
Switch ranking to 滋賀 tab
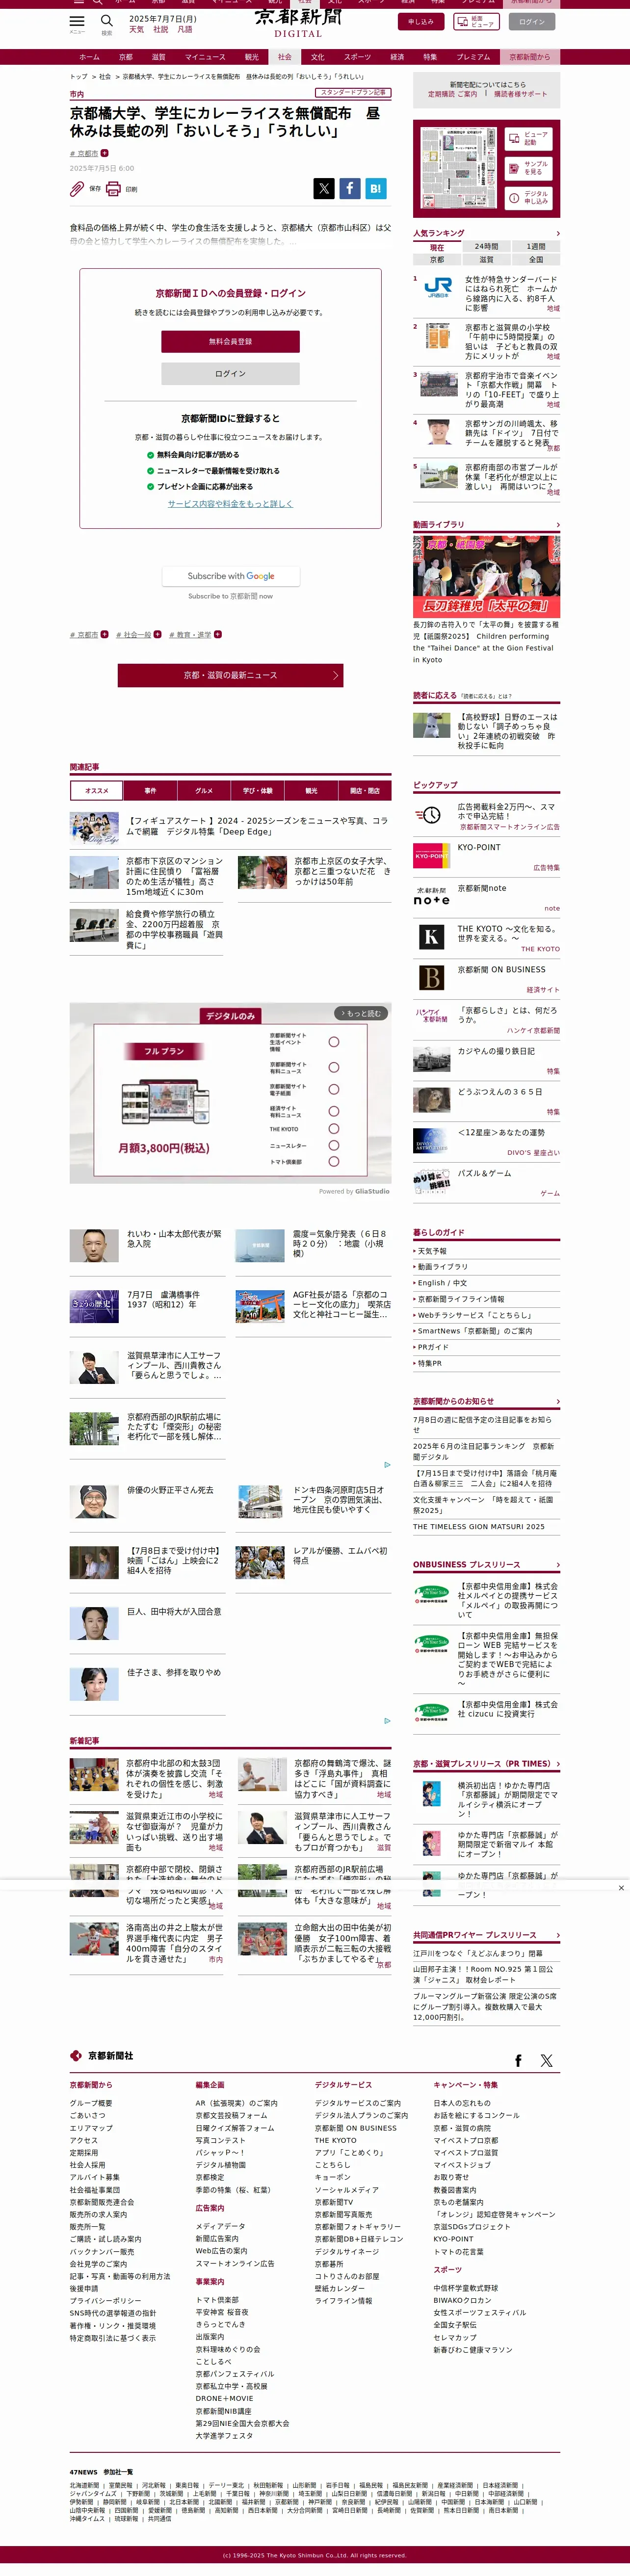click(x=486, y=259)
